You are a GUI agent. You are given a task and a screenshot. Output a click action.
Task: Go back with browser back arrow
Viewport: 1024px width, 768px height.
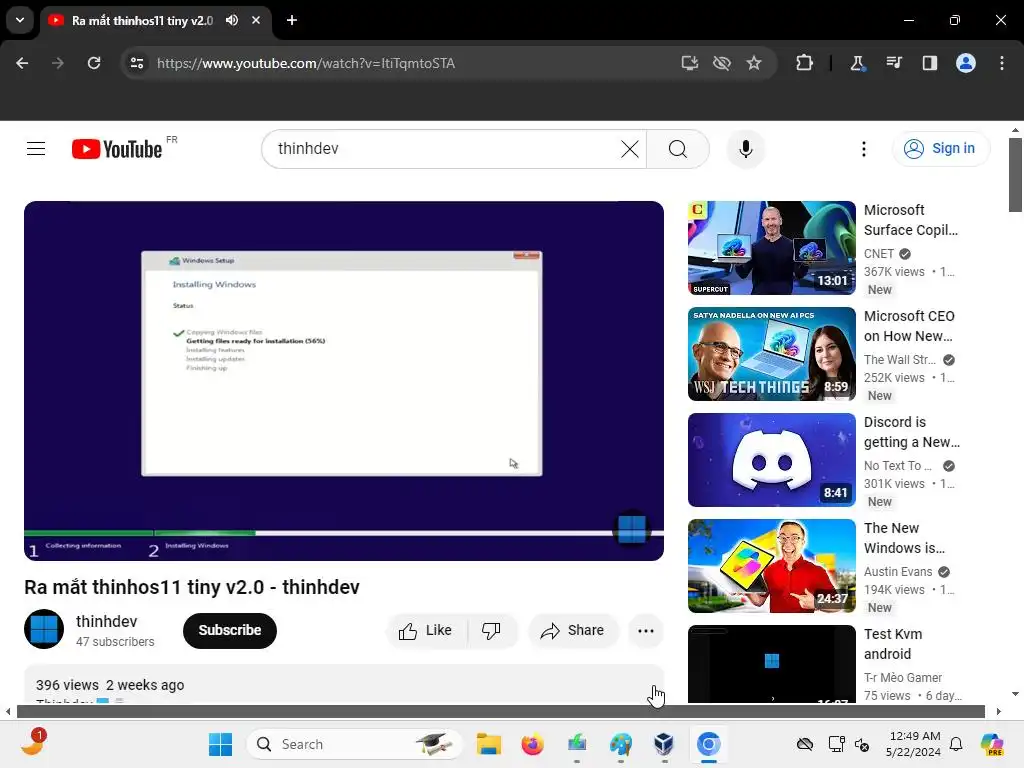click(22, 63)
